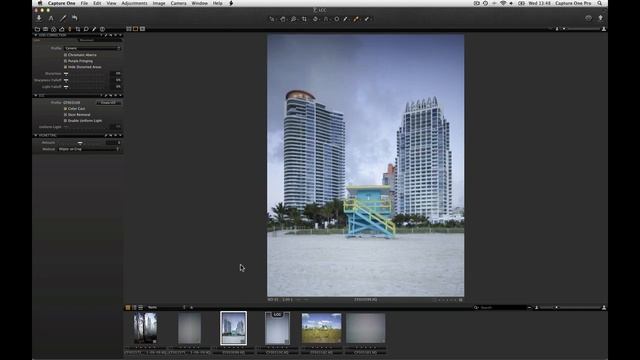Enable Chromatic Aberration checkbox
Screen dimensions: 640x360
pyautogui.click(x=65, y=55)
